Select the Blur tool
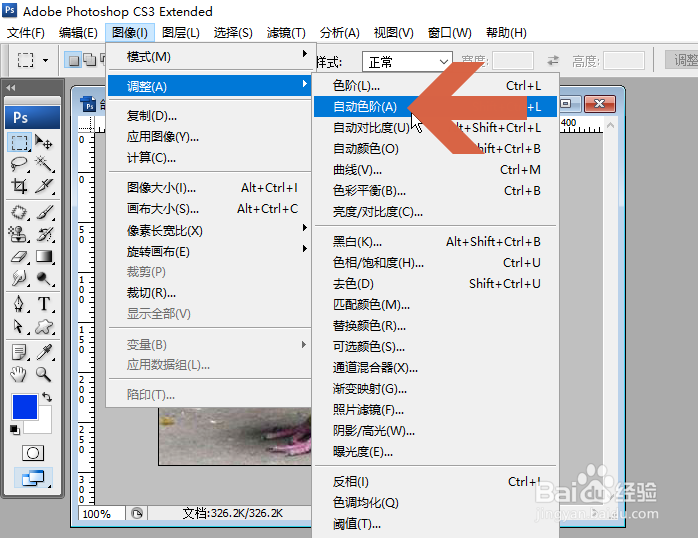 [19, 278]
